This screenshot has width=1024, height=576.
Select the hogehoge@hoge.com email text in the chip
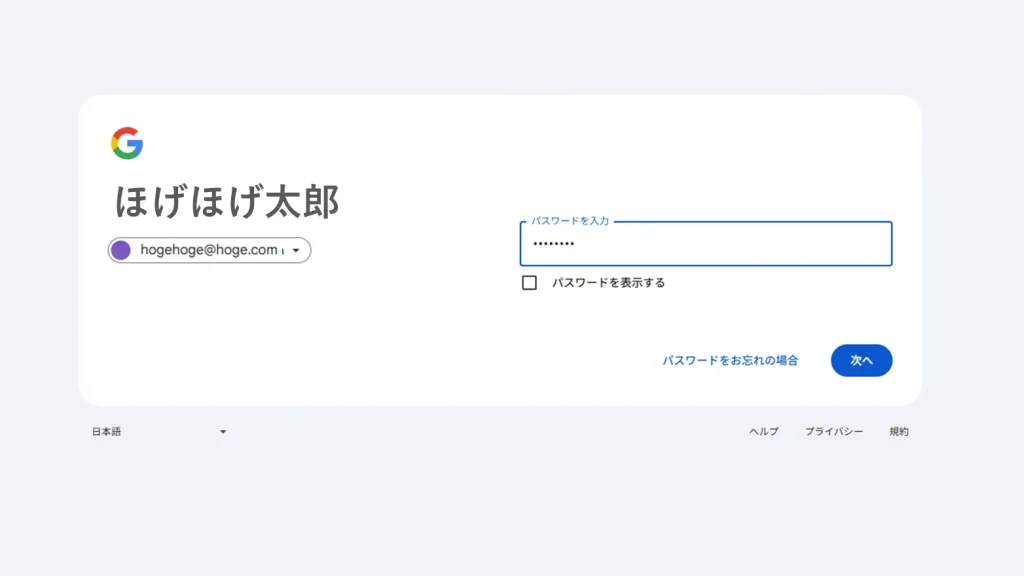(208, 250)
